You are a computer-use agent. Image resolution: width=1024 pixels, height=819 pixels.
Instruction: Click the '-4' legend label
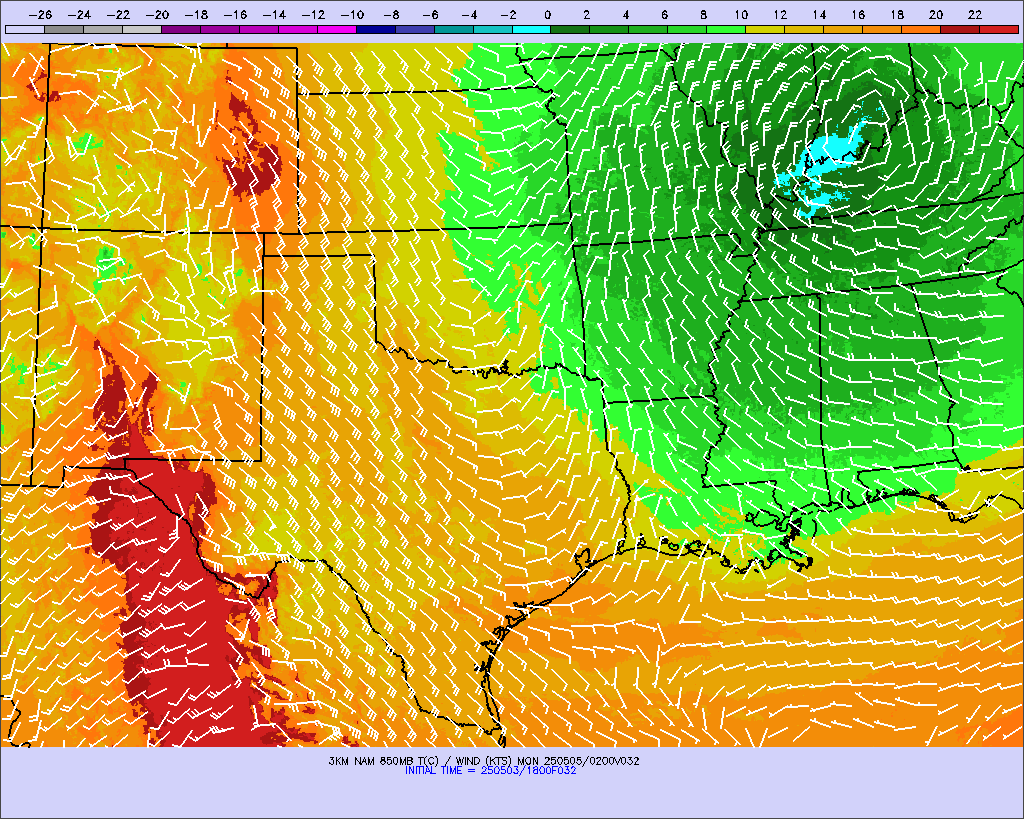point(468,15)
